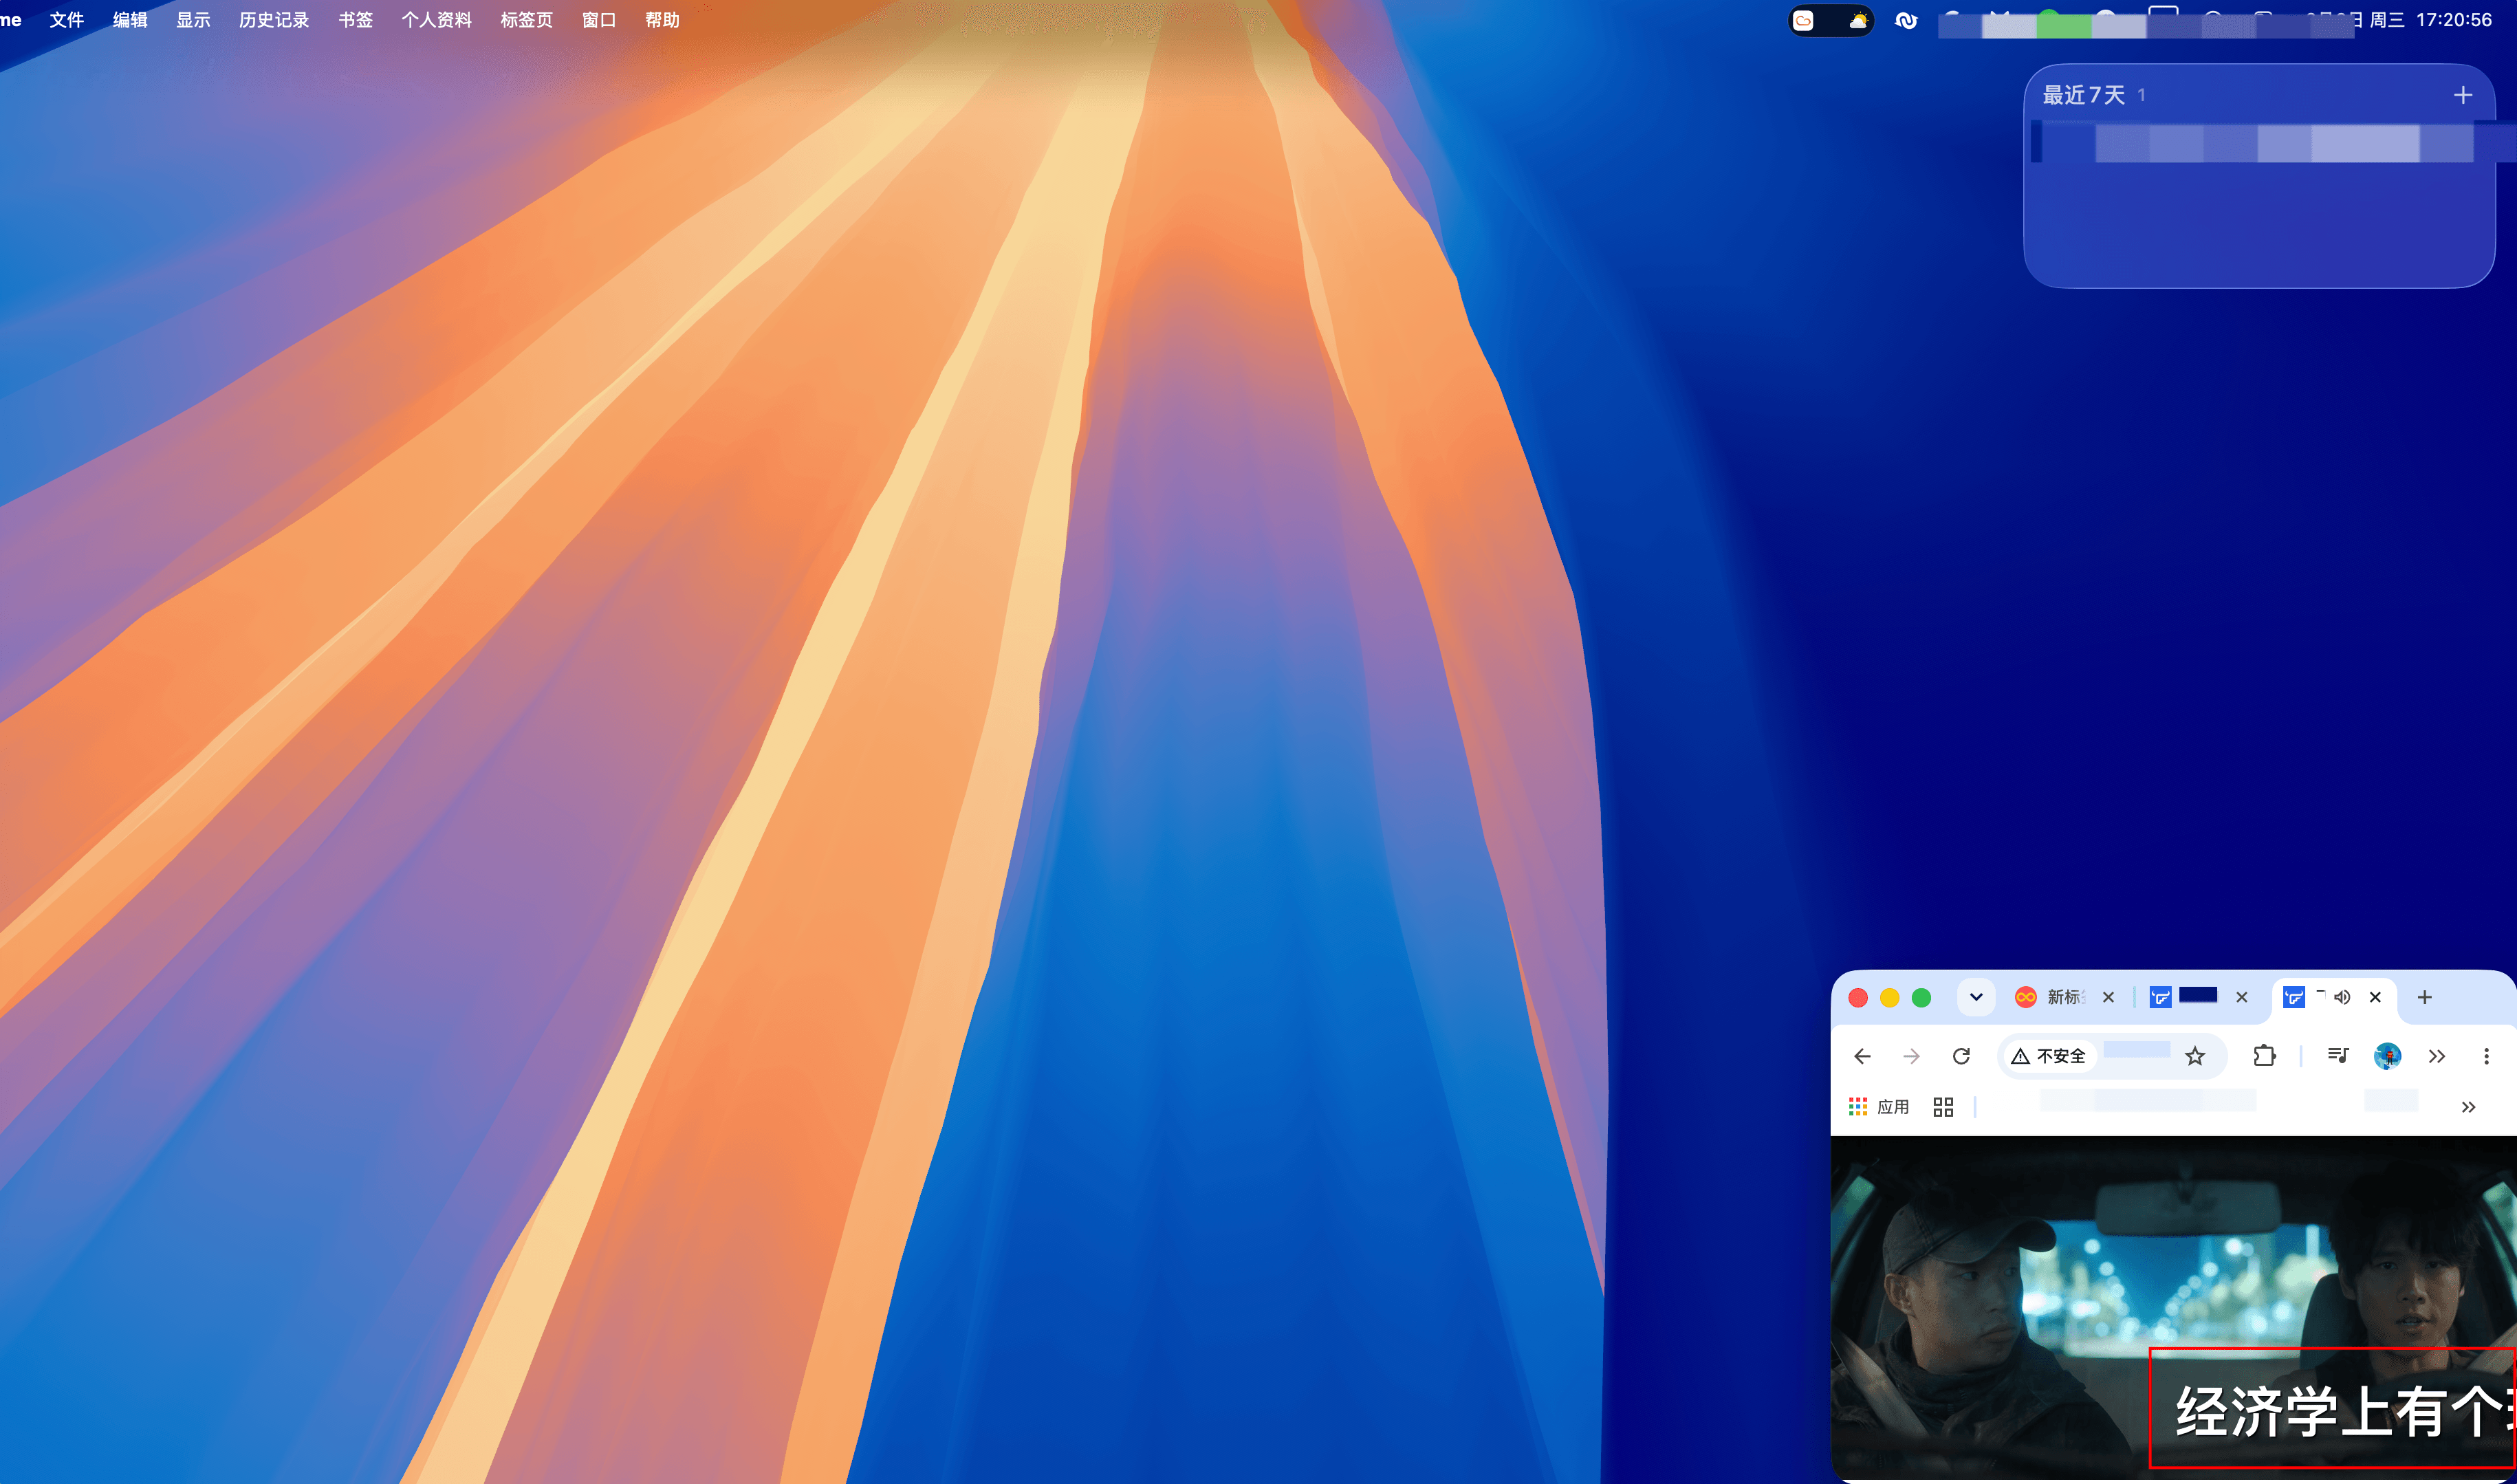
Task: Open the 帮助 menu
Action: pos(662,20)
